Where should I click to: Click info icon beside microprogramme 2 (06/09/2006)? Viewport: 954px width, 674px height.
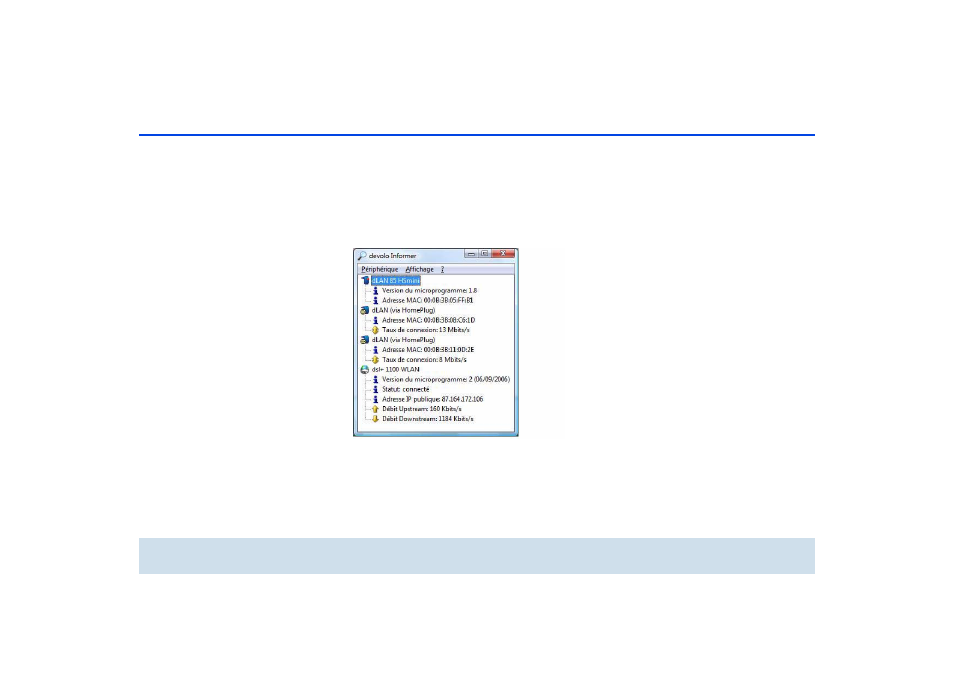375,380
